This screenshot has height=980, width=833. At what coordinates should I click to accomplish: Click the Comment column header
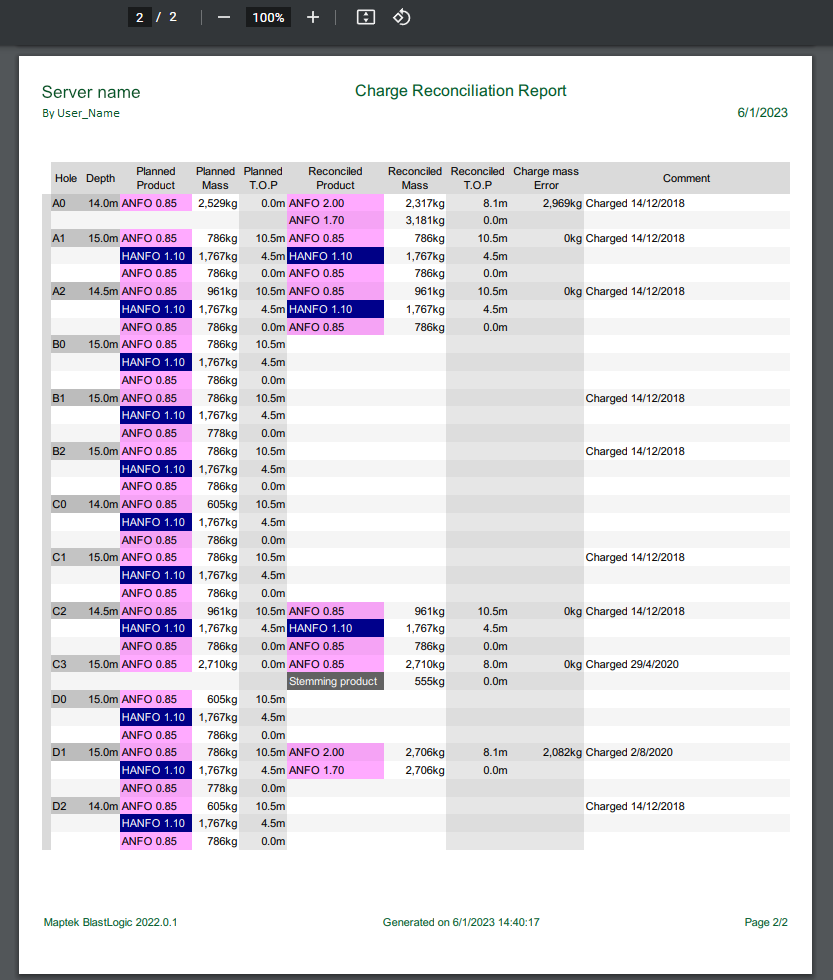(x=686, y=178)
